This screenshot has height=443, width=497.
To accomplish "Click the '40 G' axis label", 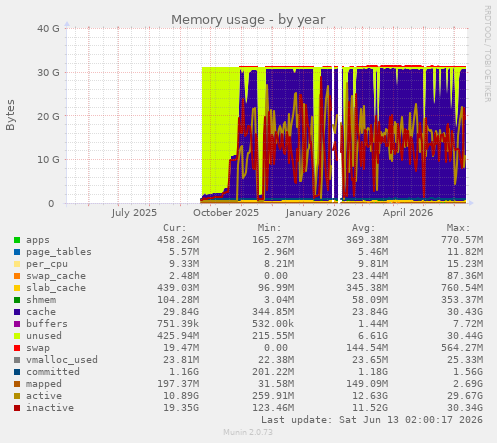I will pyautogui.click(x=48, y=29).
